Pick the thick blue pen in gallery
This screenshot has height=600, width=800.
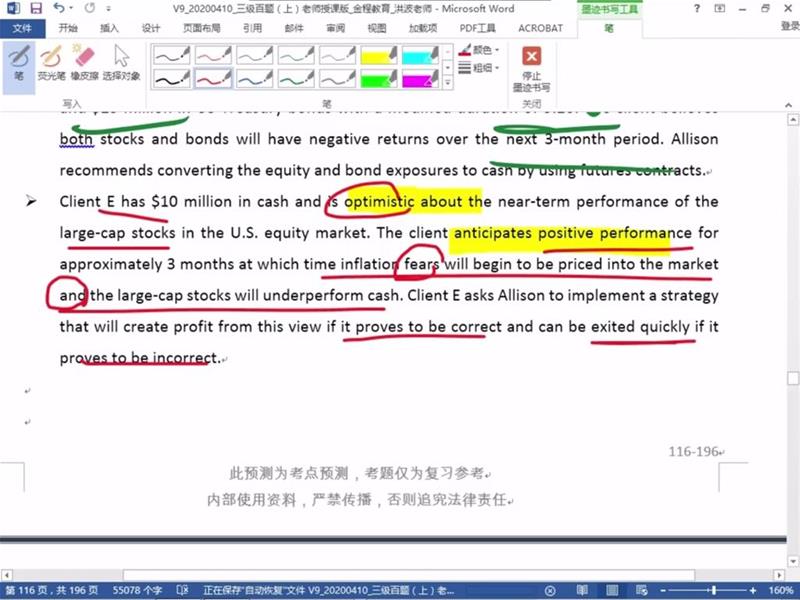[255, 79]
